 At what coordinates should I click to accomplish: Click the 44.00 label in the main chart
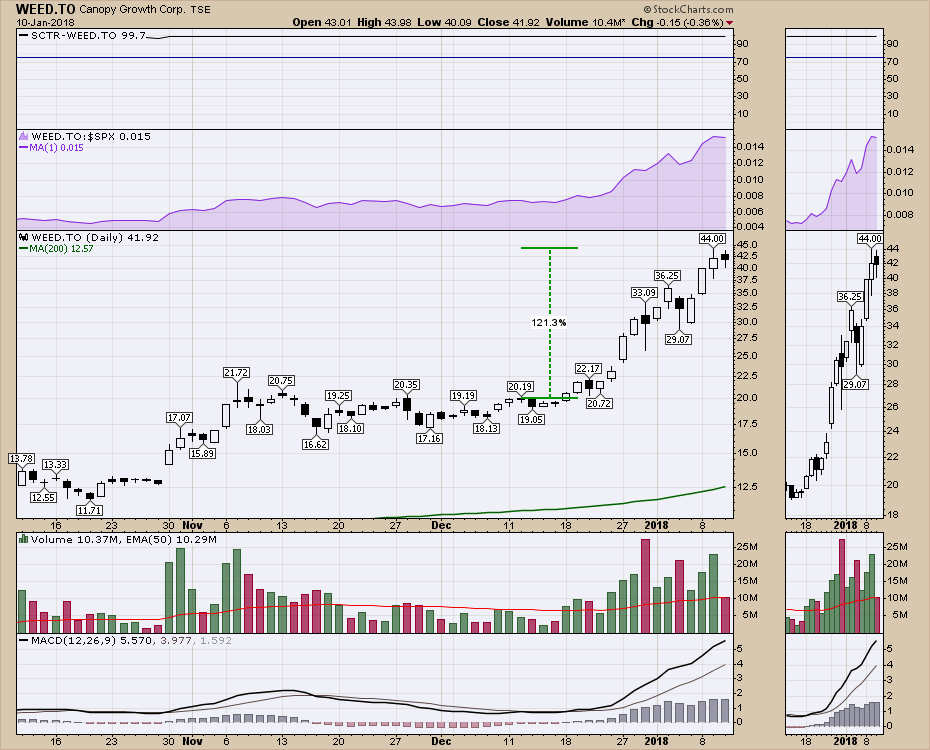pyautogui.click(x=712, y=238)
